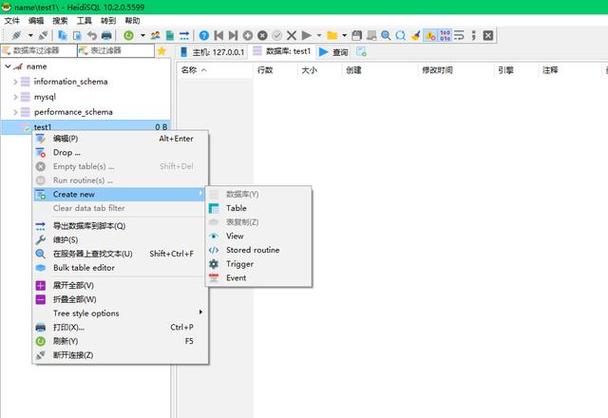
Task: Click the semicolon delimiter toolbar icon
Action: [473, 36]
